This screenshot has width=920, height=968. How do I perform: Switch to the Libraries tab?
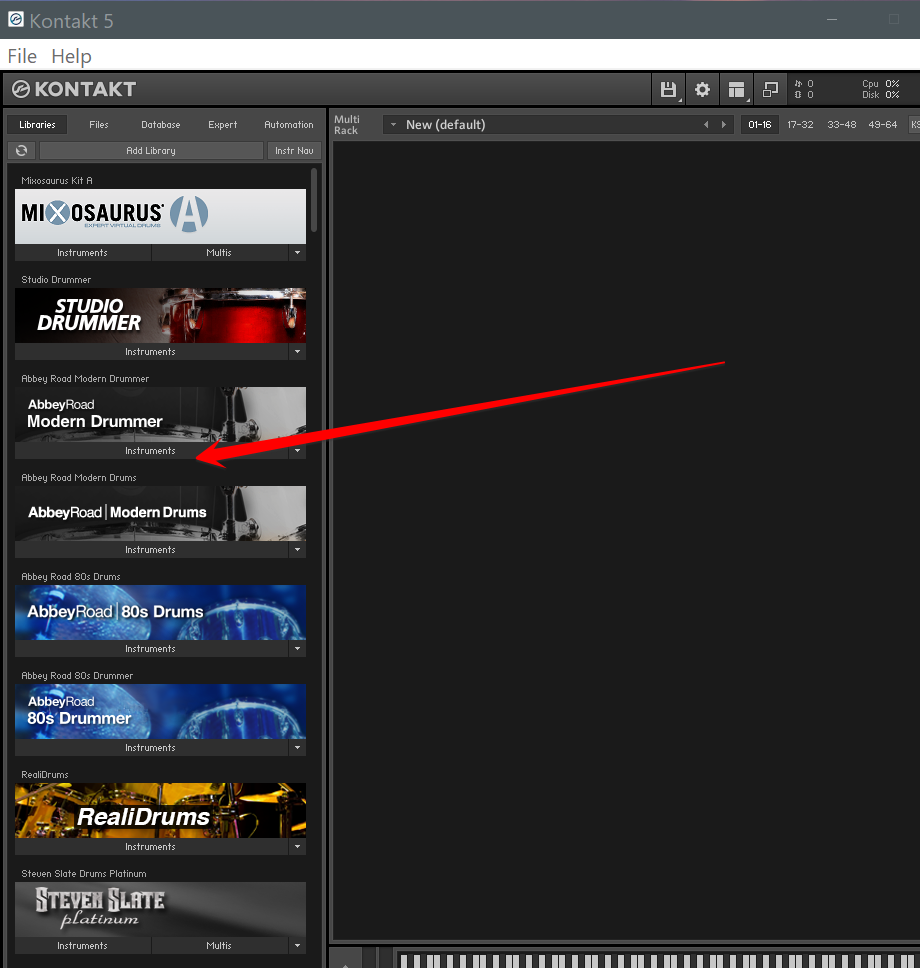37,125
